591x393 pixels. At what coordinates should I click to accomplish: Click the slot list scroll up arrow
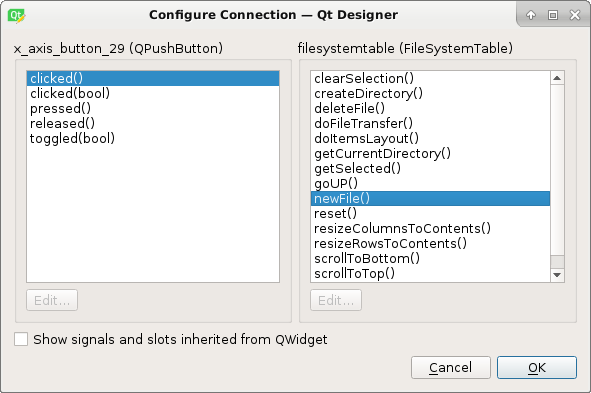[x=557, y=78]
